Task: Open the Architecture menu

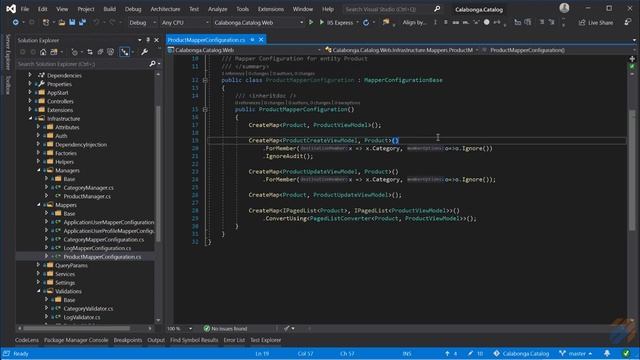Action: pos(165,9)
